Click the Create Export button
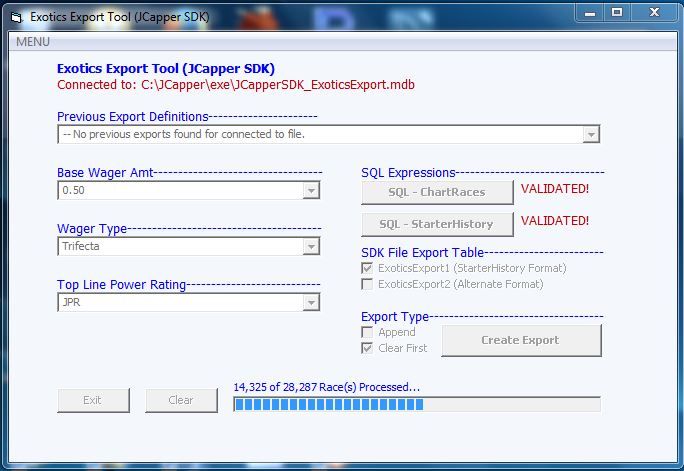Screen dimensions: 684x471 click(521, 340)
